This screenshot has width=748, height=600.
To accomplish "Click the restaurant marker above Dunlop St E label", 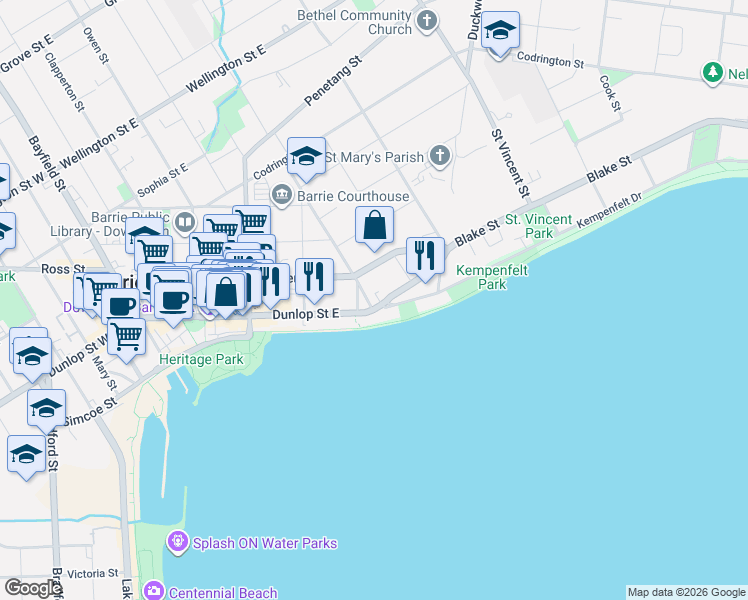I will (x=314, y=280).
